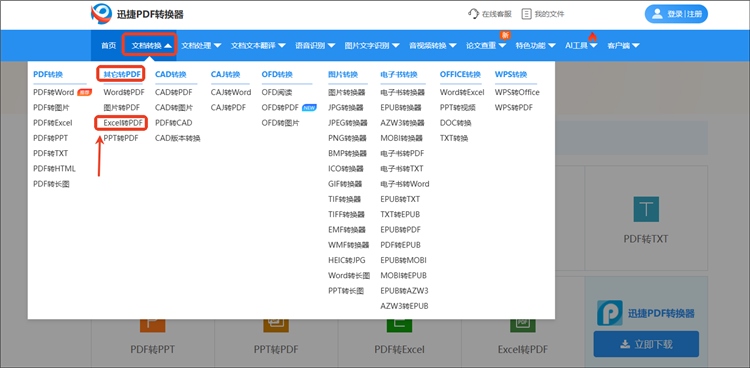The height and width of the screenshot is (368, 750).
Task: Open the 电子书转Word link
Action: click(x=405, y=184)
